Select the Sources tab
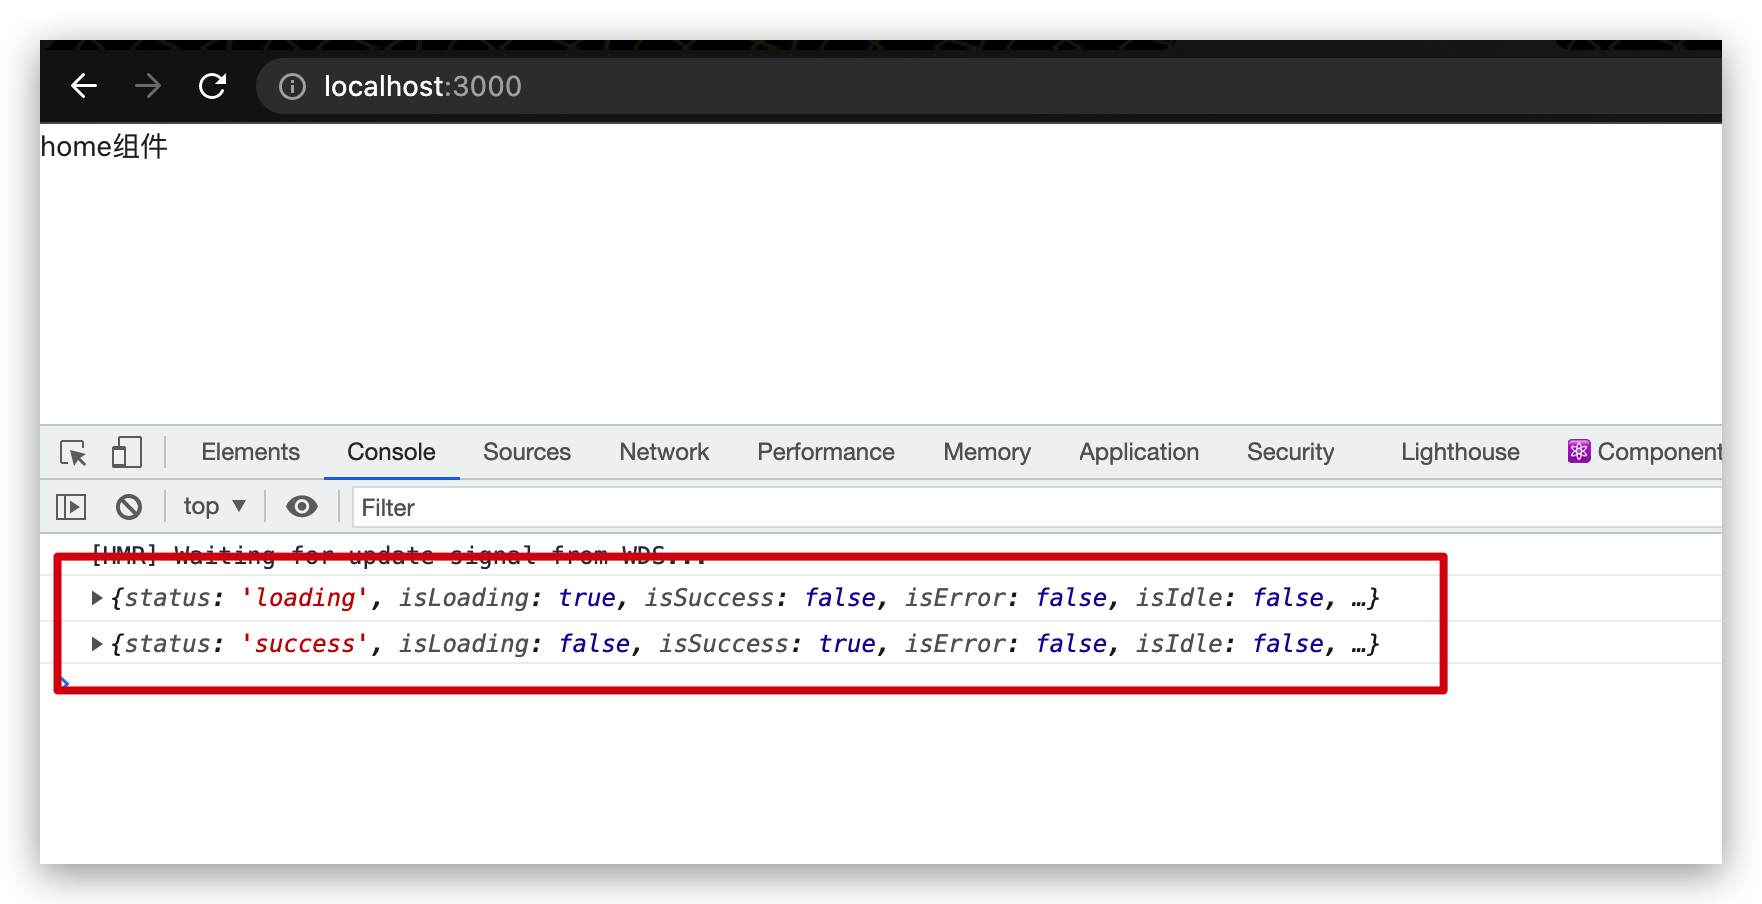This screenshot has width=1762, height=904. pos(526,452)
